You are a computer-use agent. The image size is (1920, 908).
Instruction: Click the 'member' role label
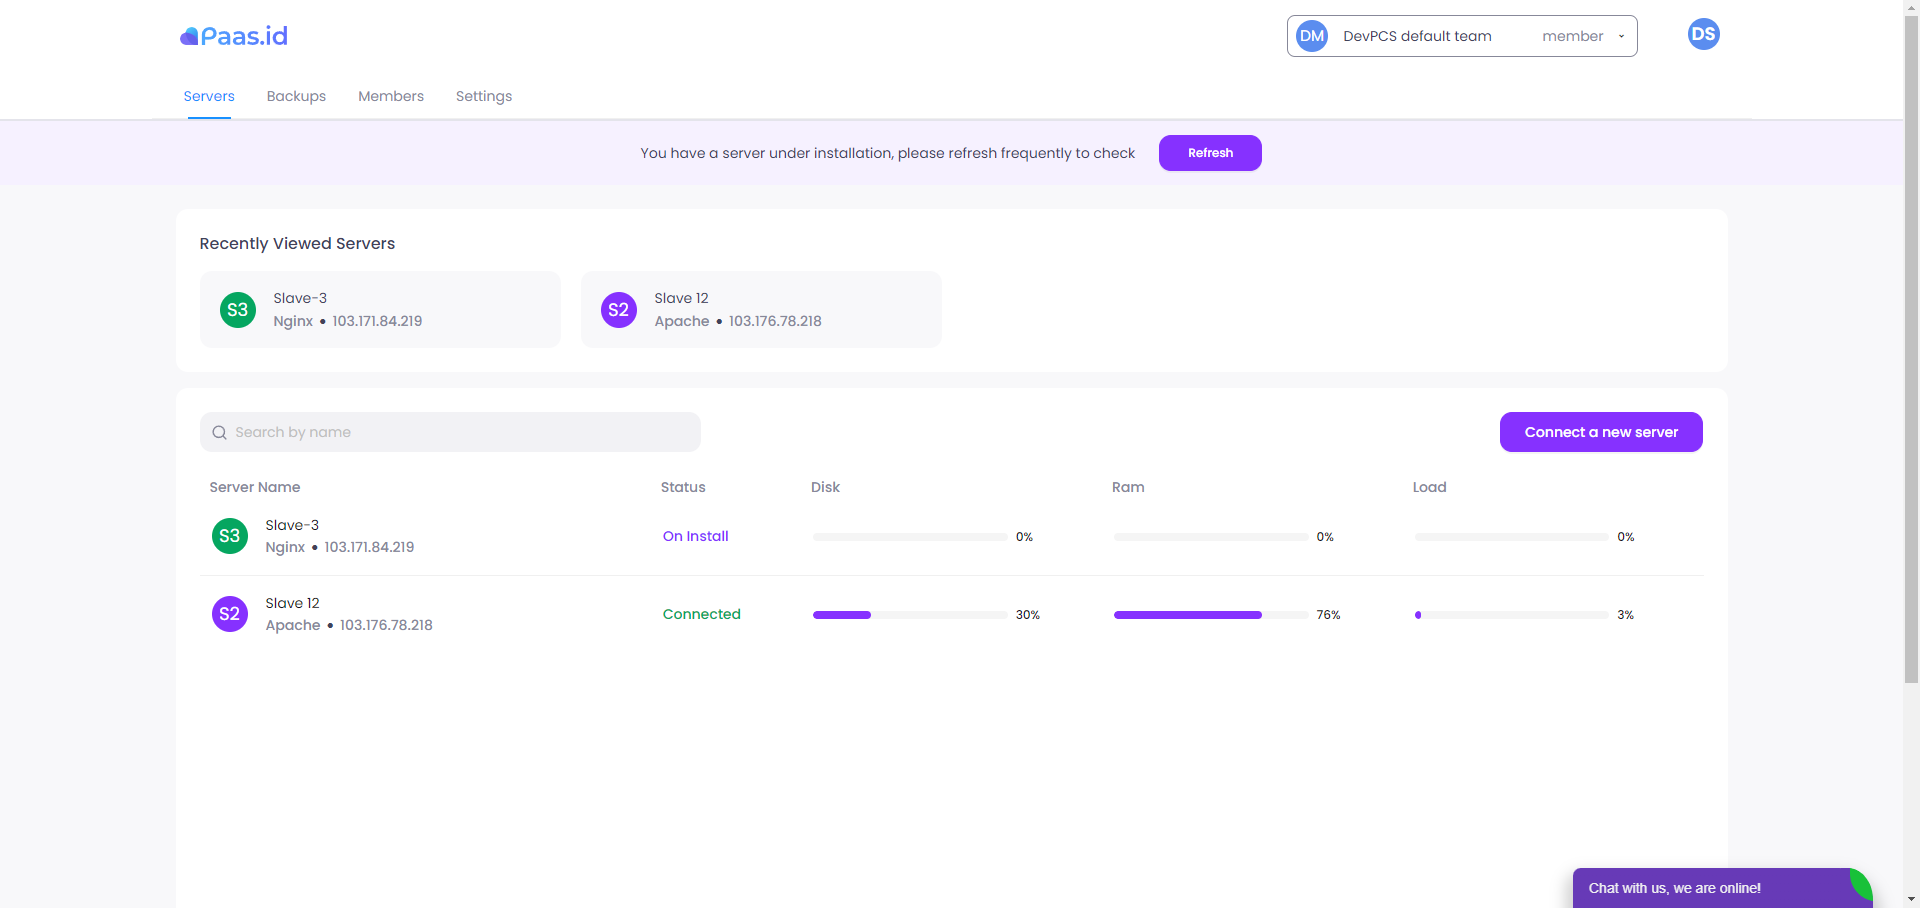pos(1572,36)
